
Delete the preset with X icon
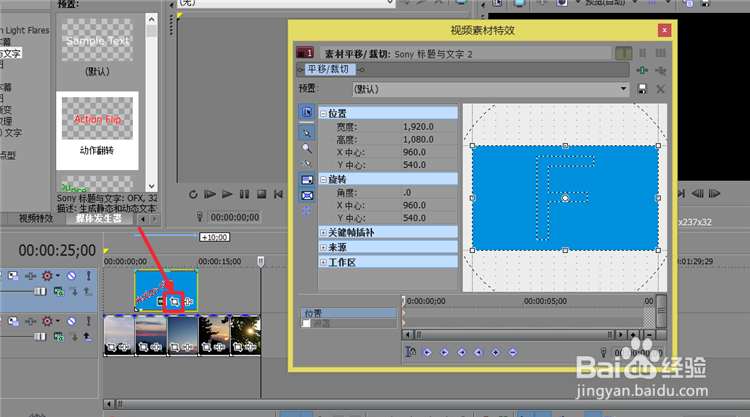(x=661, y=89)
